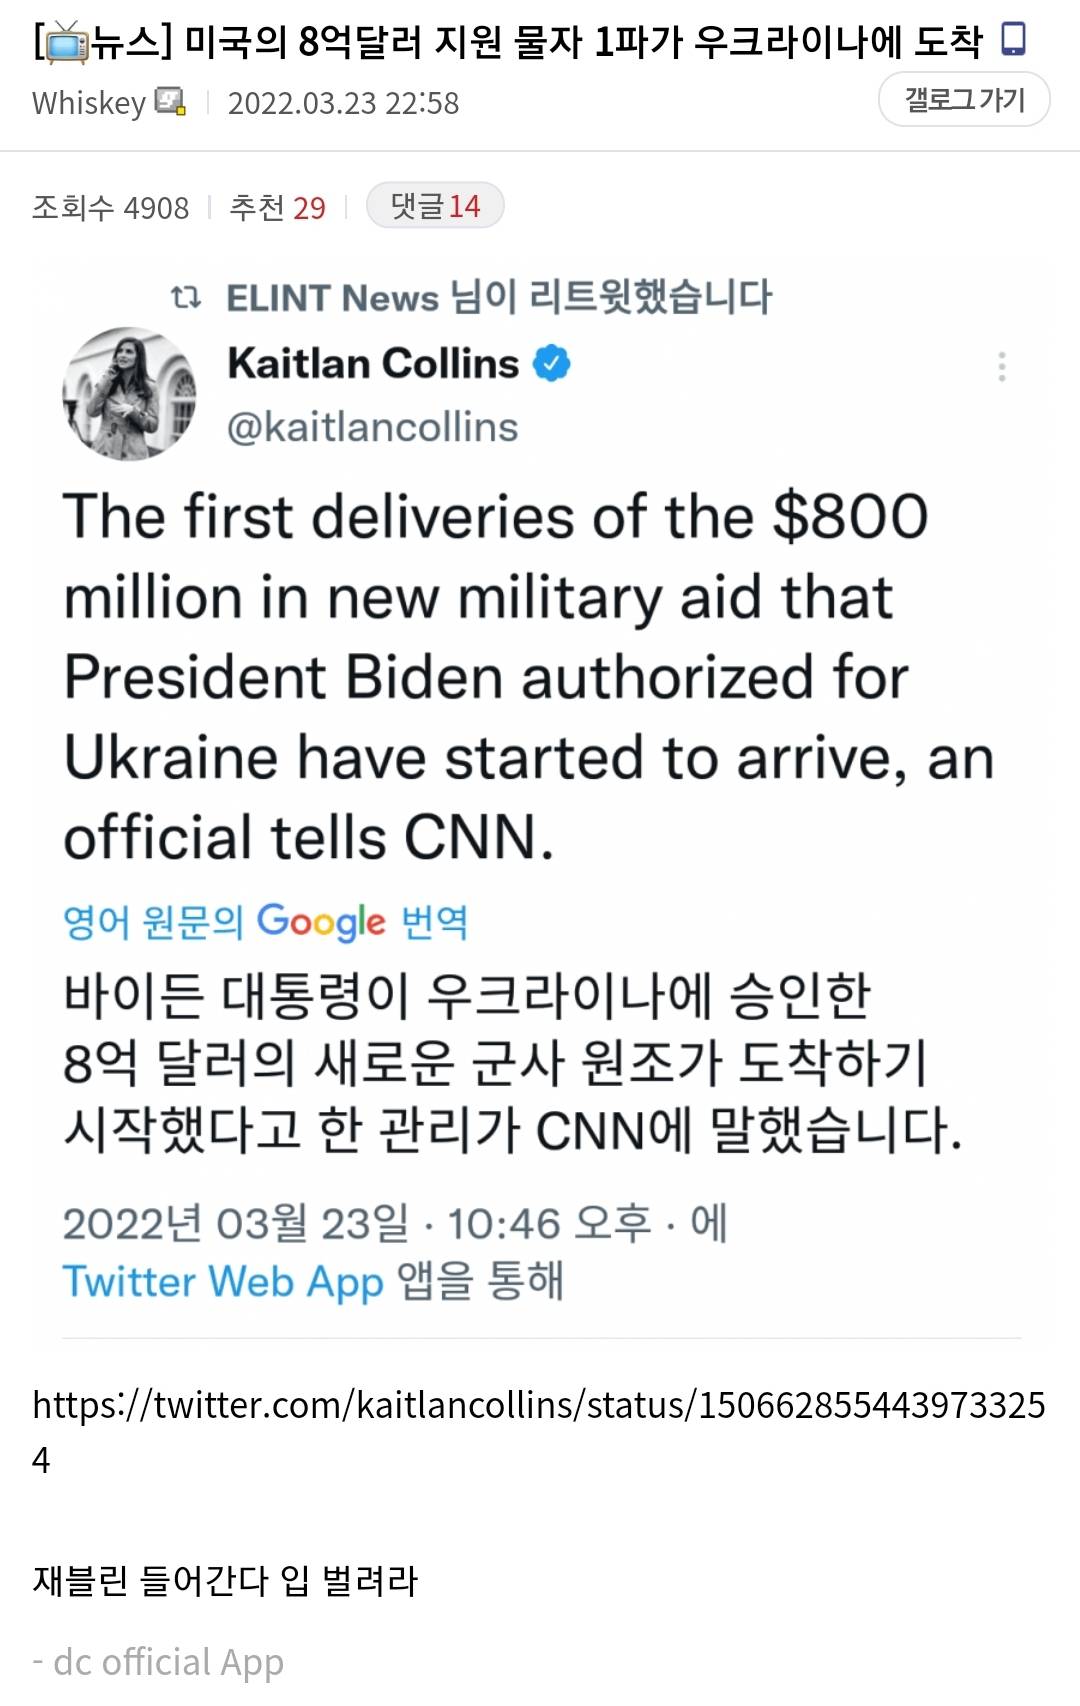Click the Whiskey author name
The height and width of the screenshot is (1706, 1080).
click(89, 103)
